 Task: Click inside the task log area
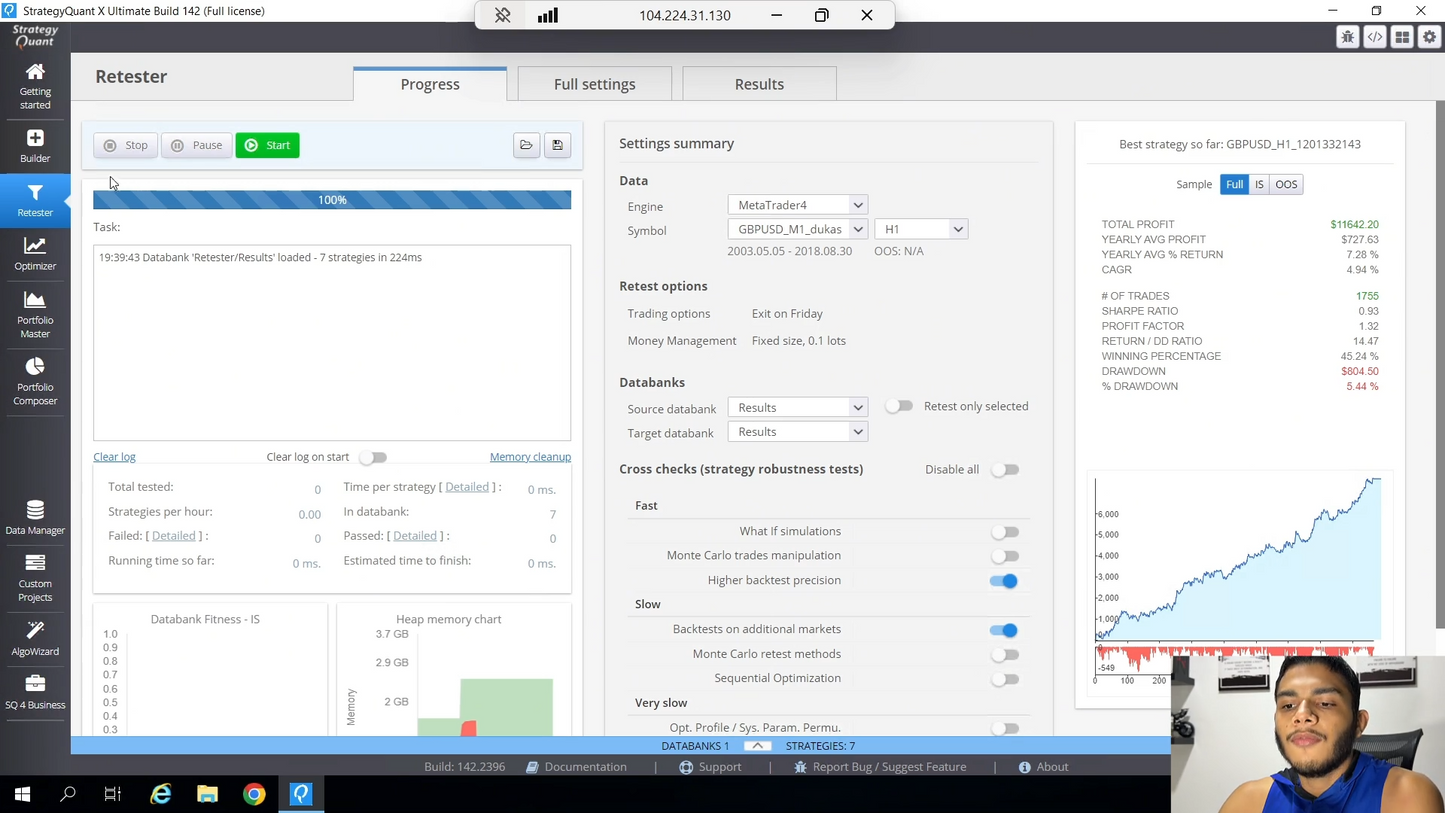click(332, 342)
